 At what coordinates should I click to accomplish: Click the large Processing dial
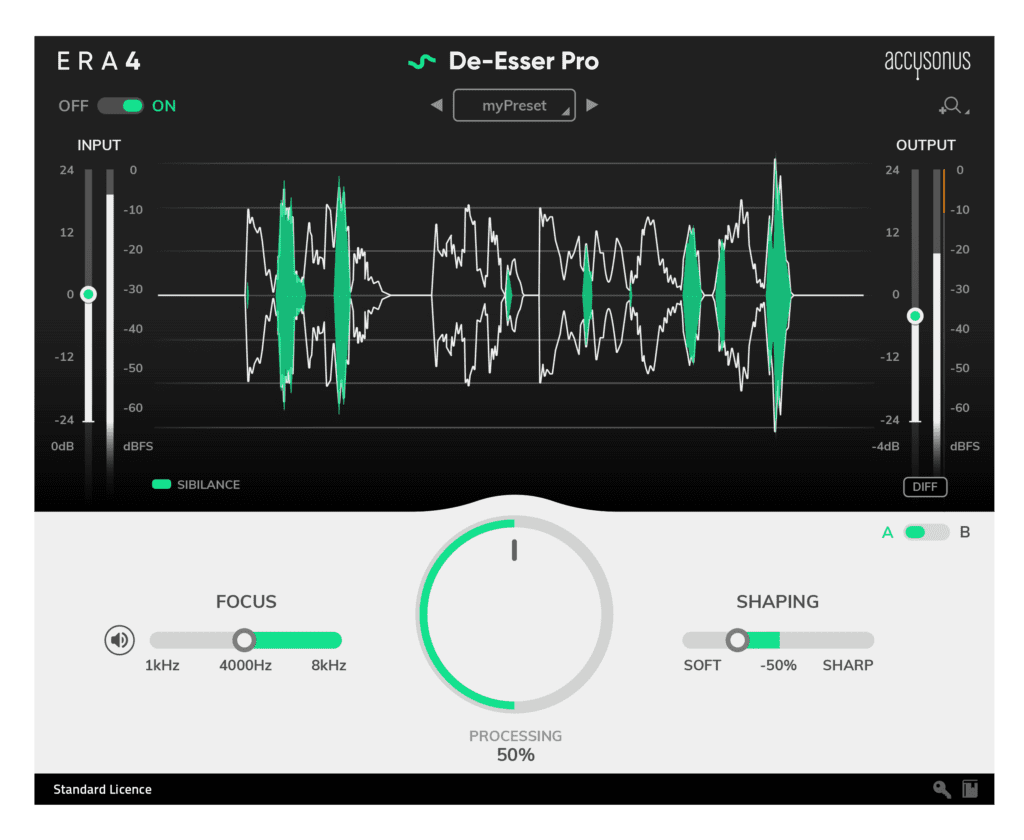click(x=515, y=615)
